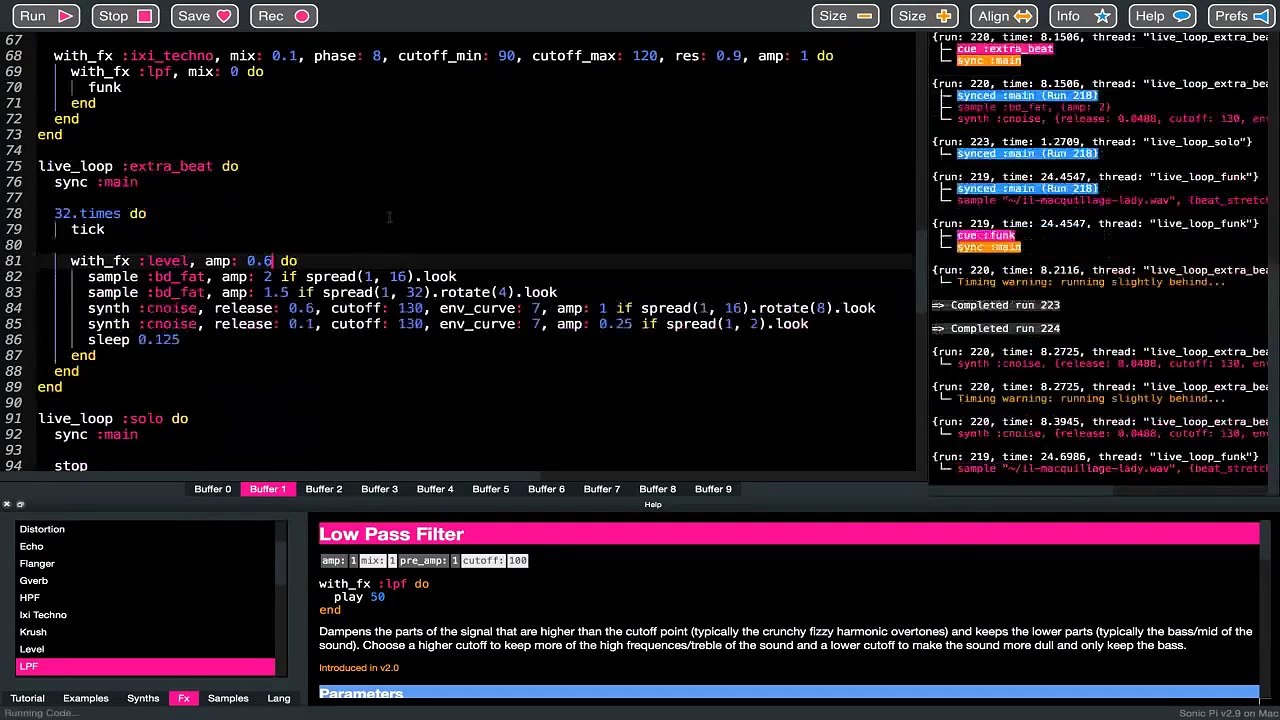Switch to Buffer 0
1280x720 pixels.
click(x=212, y=489)
